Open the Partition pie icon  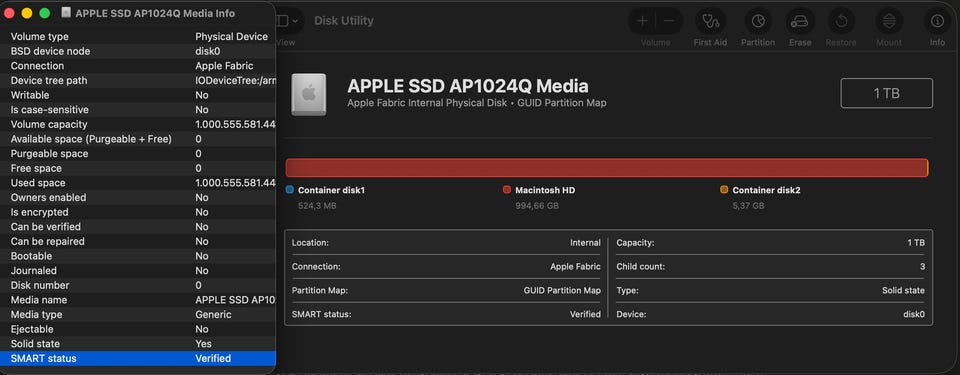[758, 21]
